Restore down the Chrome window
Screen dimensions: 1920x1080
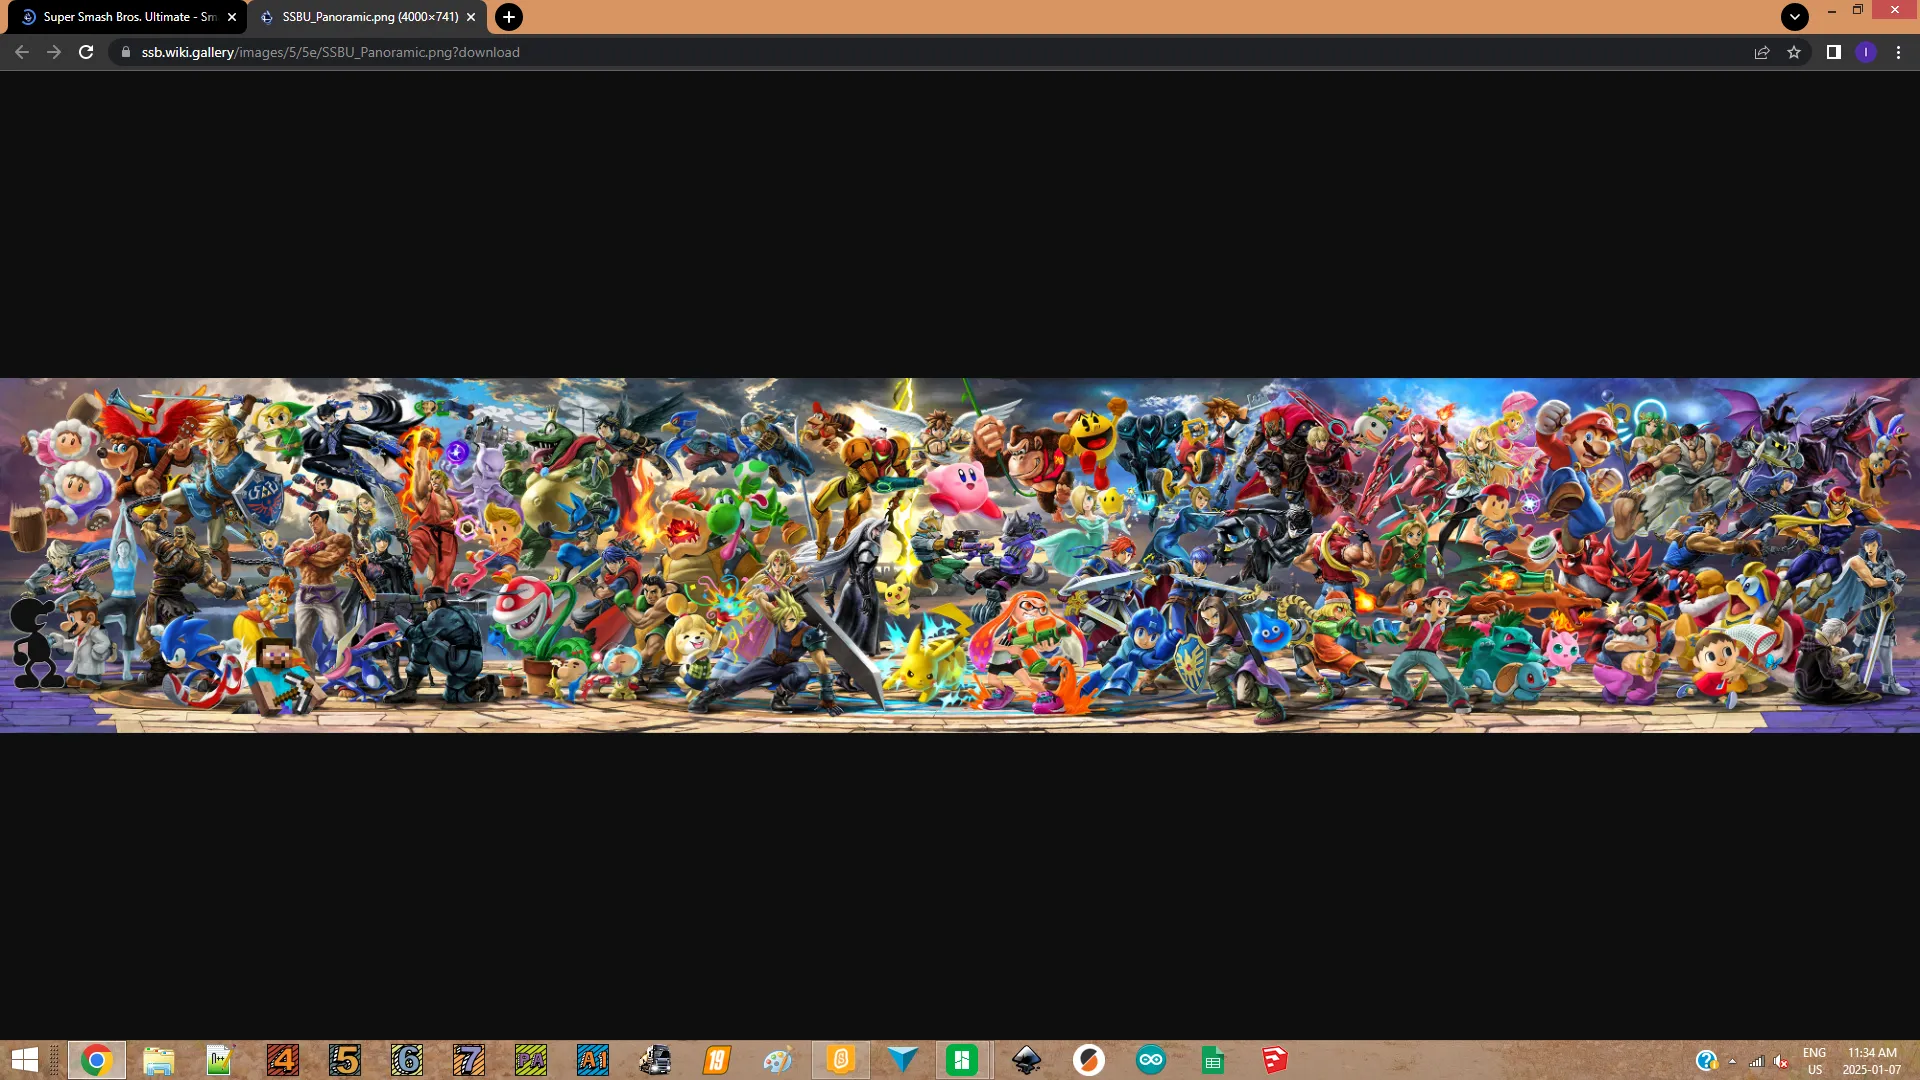pyautogui.click(x=1857, y=10)
